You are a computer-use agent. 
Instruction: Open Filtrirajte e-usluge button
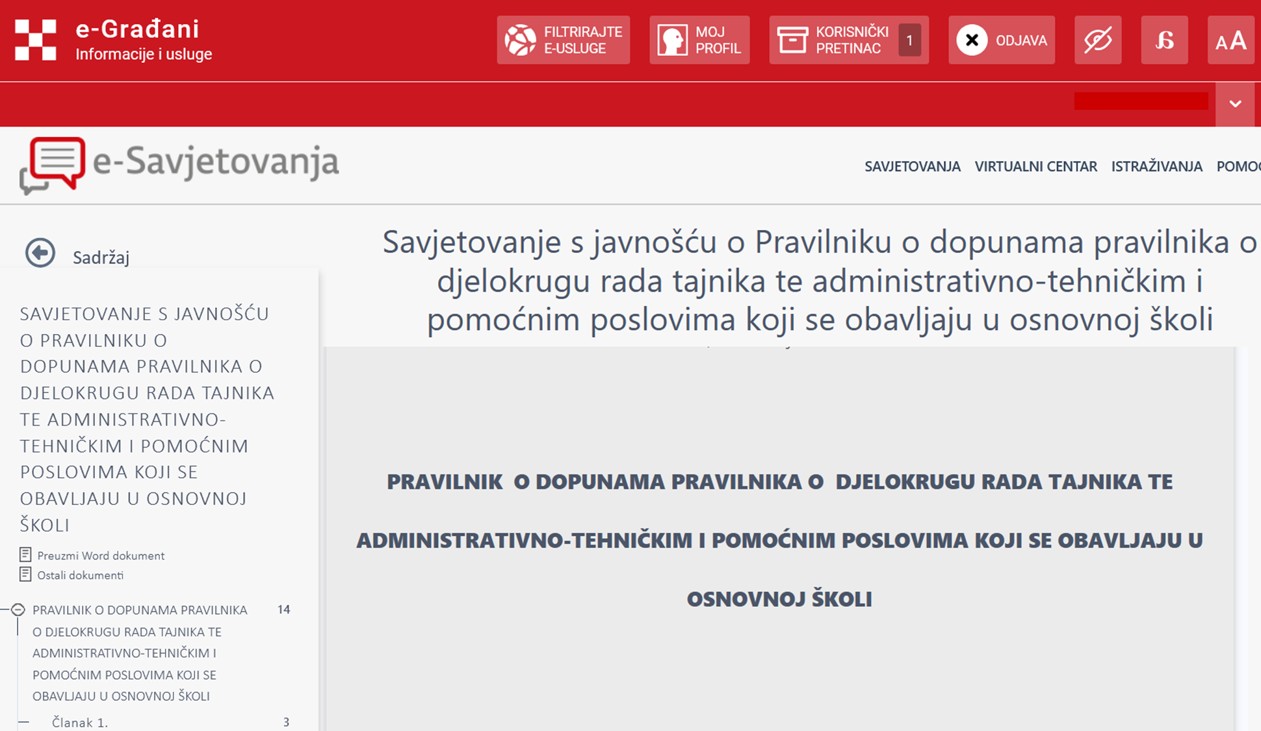(x=563, y=40)
